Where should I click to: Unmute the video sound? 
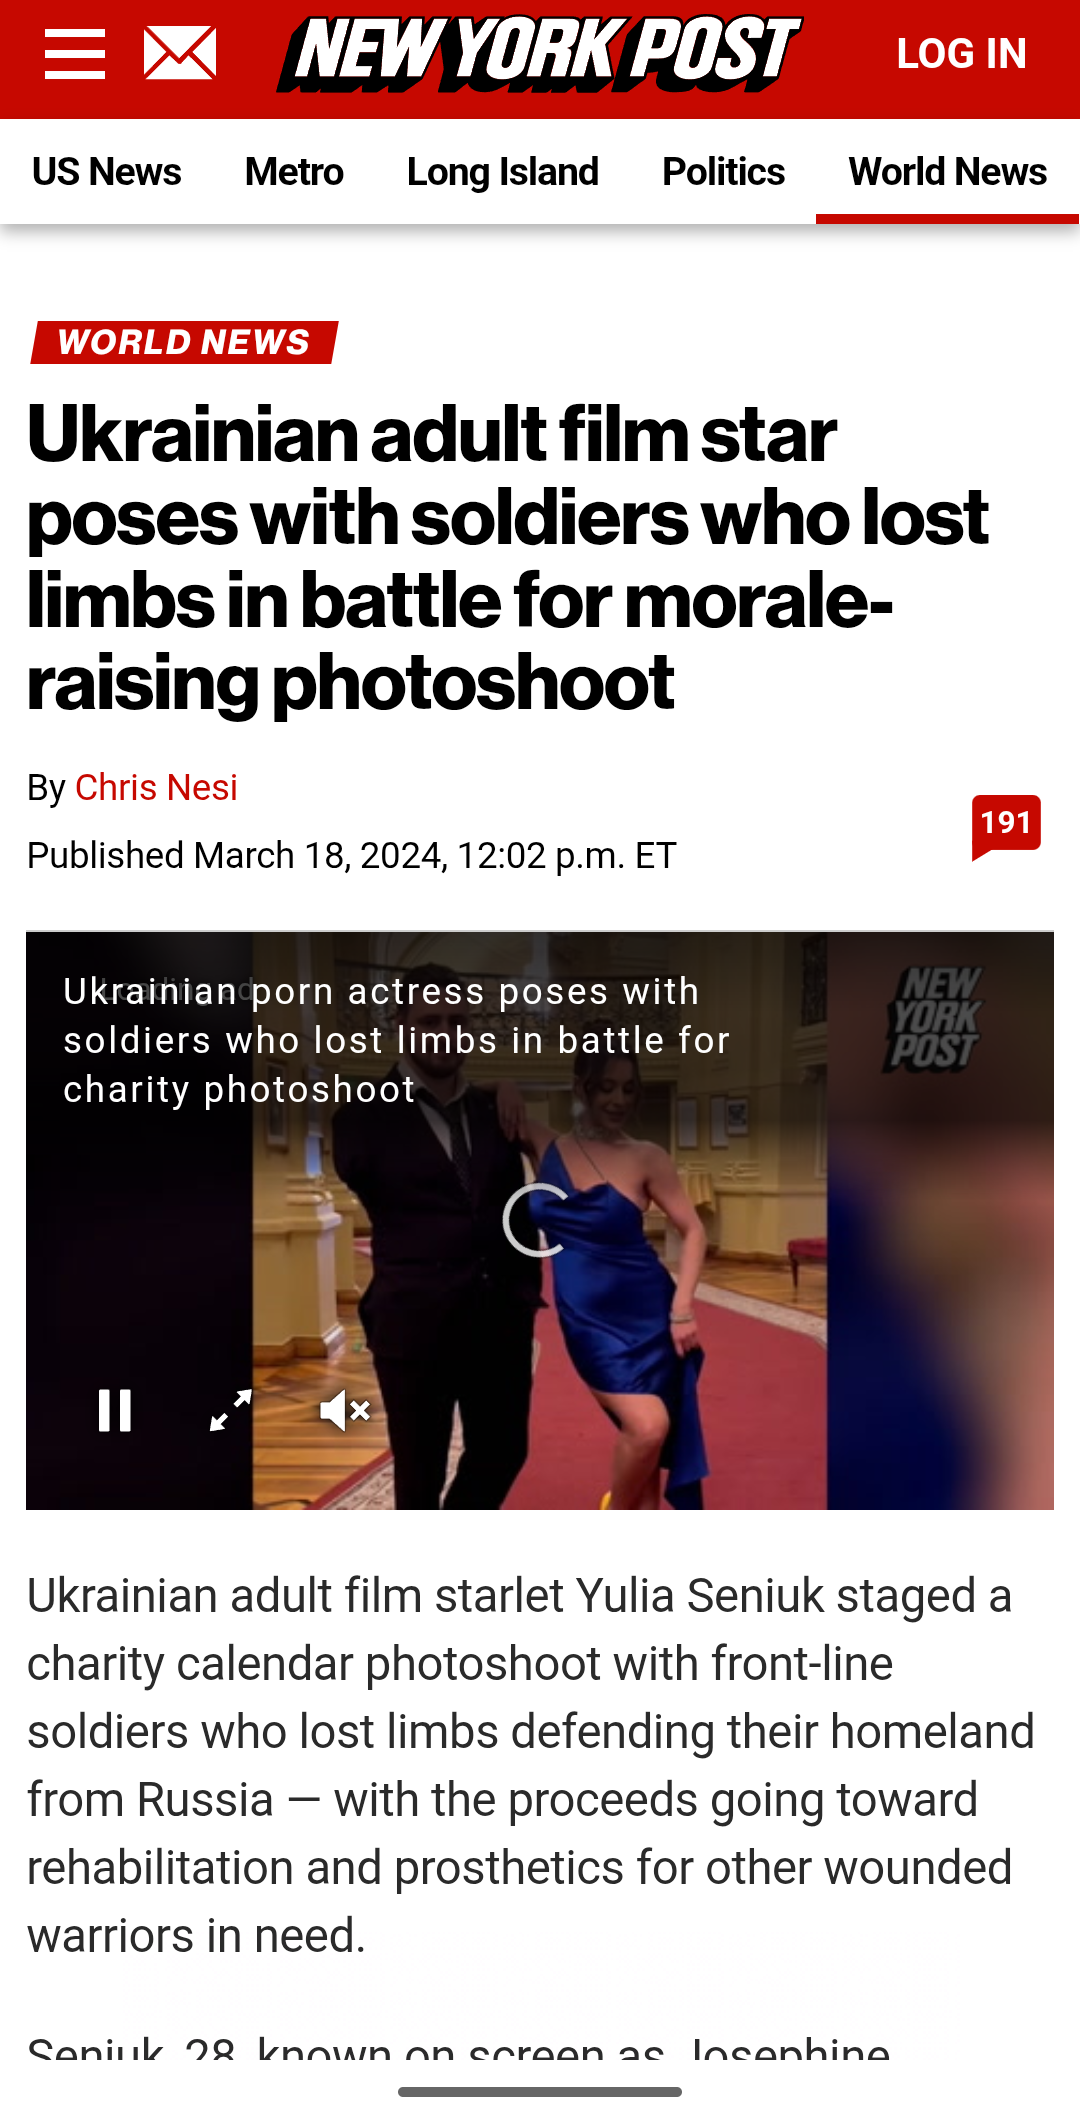tap(345, 1411)
